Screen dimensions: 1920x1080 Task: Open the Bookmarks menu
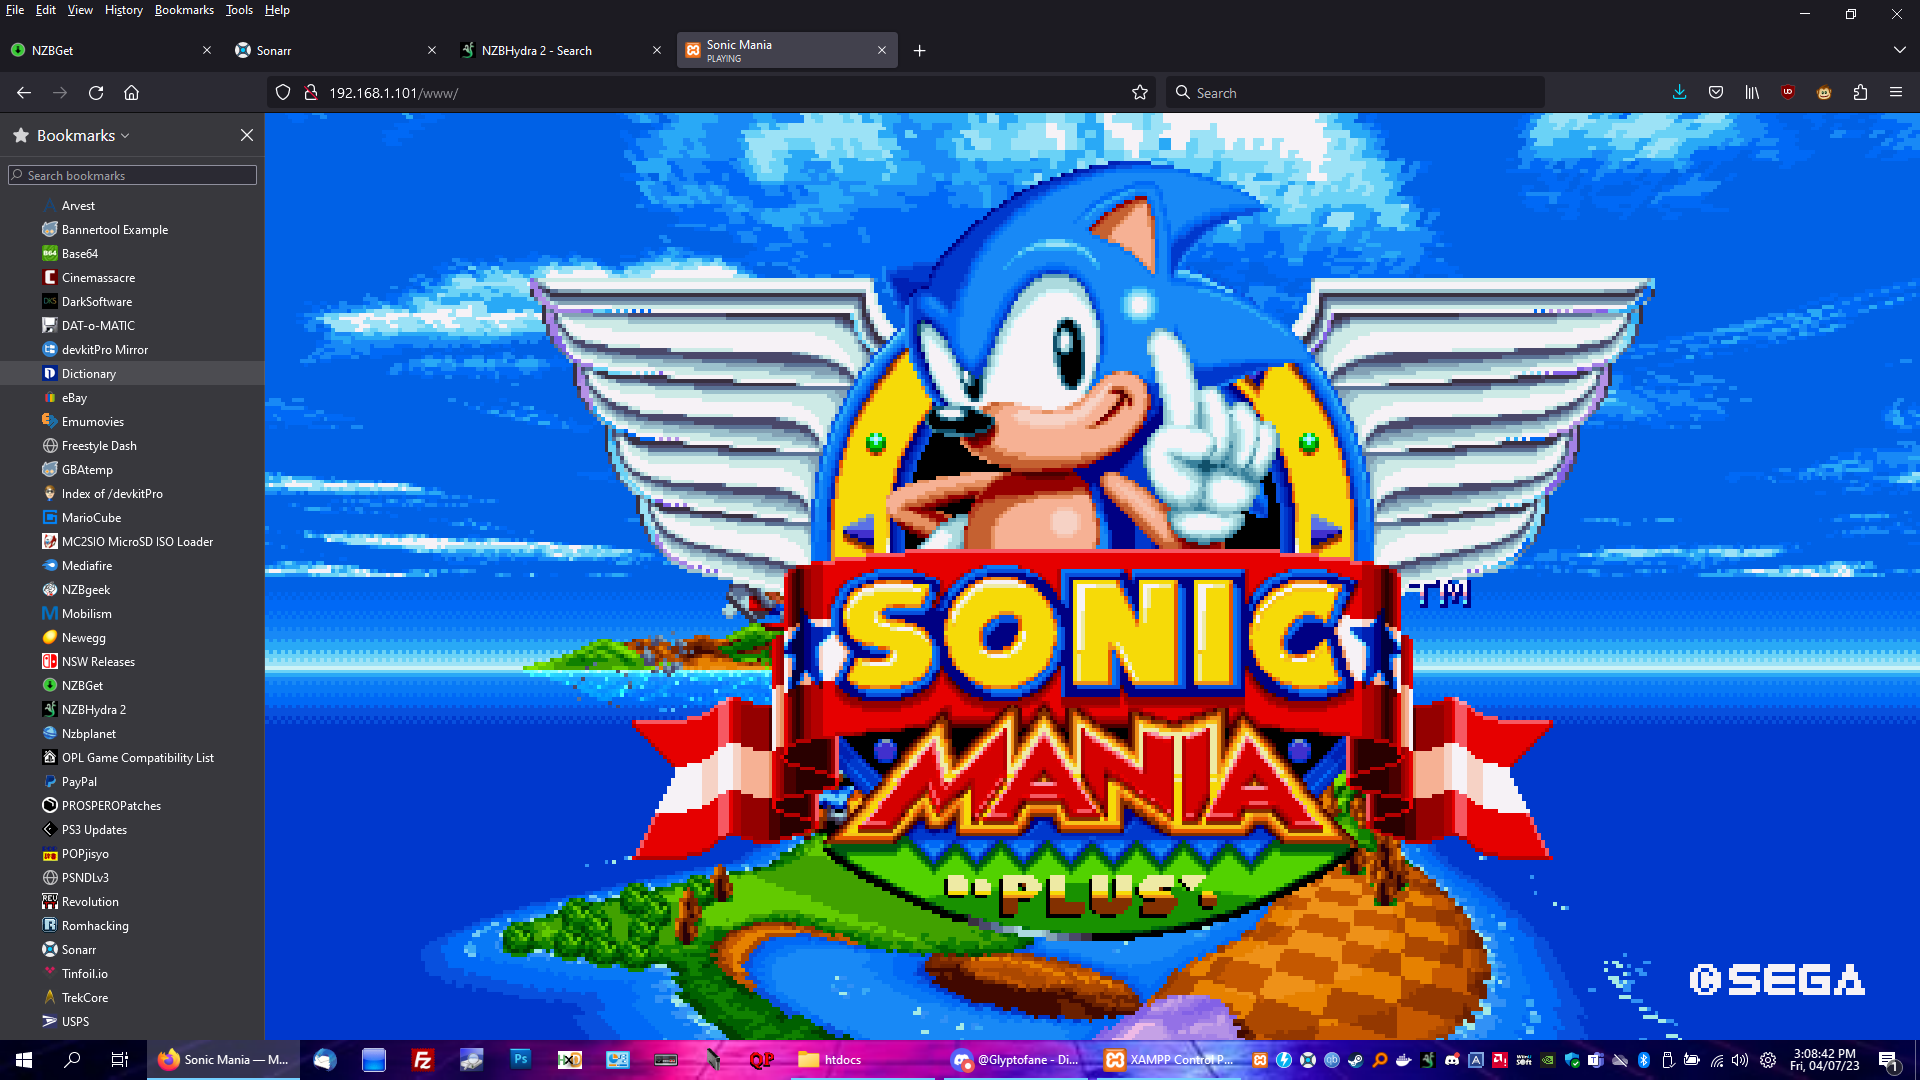184,10
